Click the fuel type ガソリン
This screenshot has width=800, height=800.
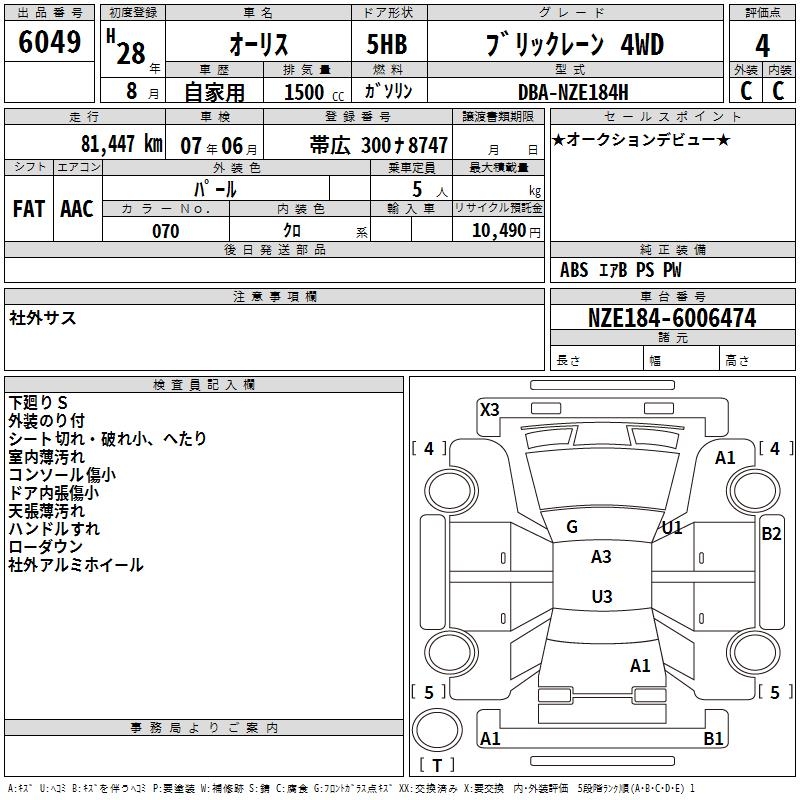[x=388, y=91]
